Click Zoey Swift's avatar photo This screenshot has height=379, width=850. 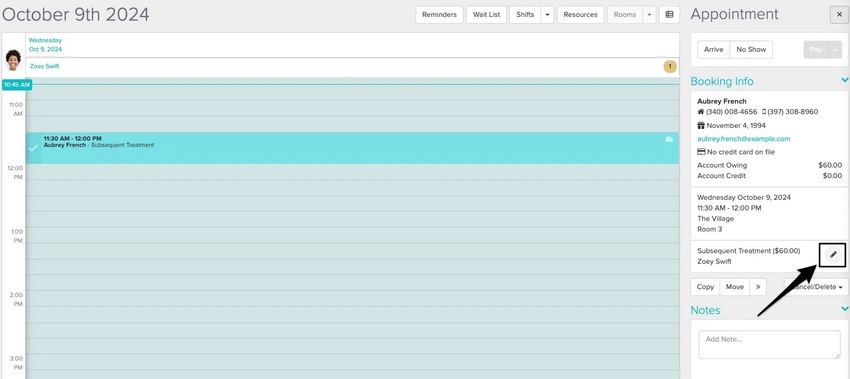click(13, 60)
